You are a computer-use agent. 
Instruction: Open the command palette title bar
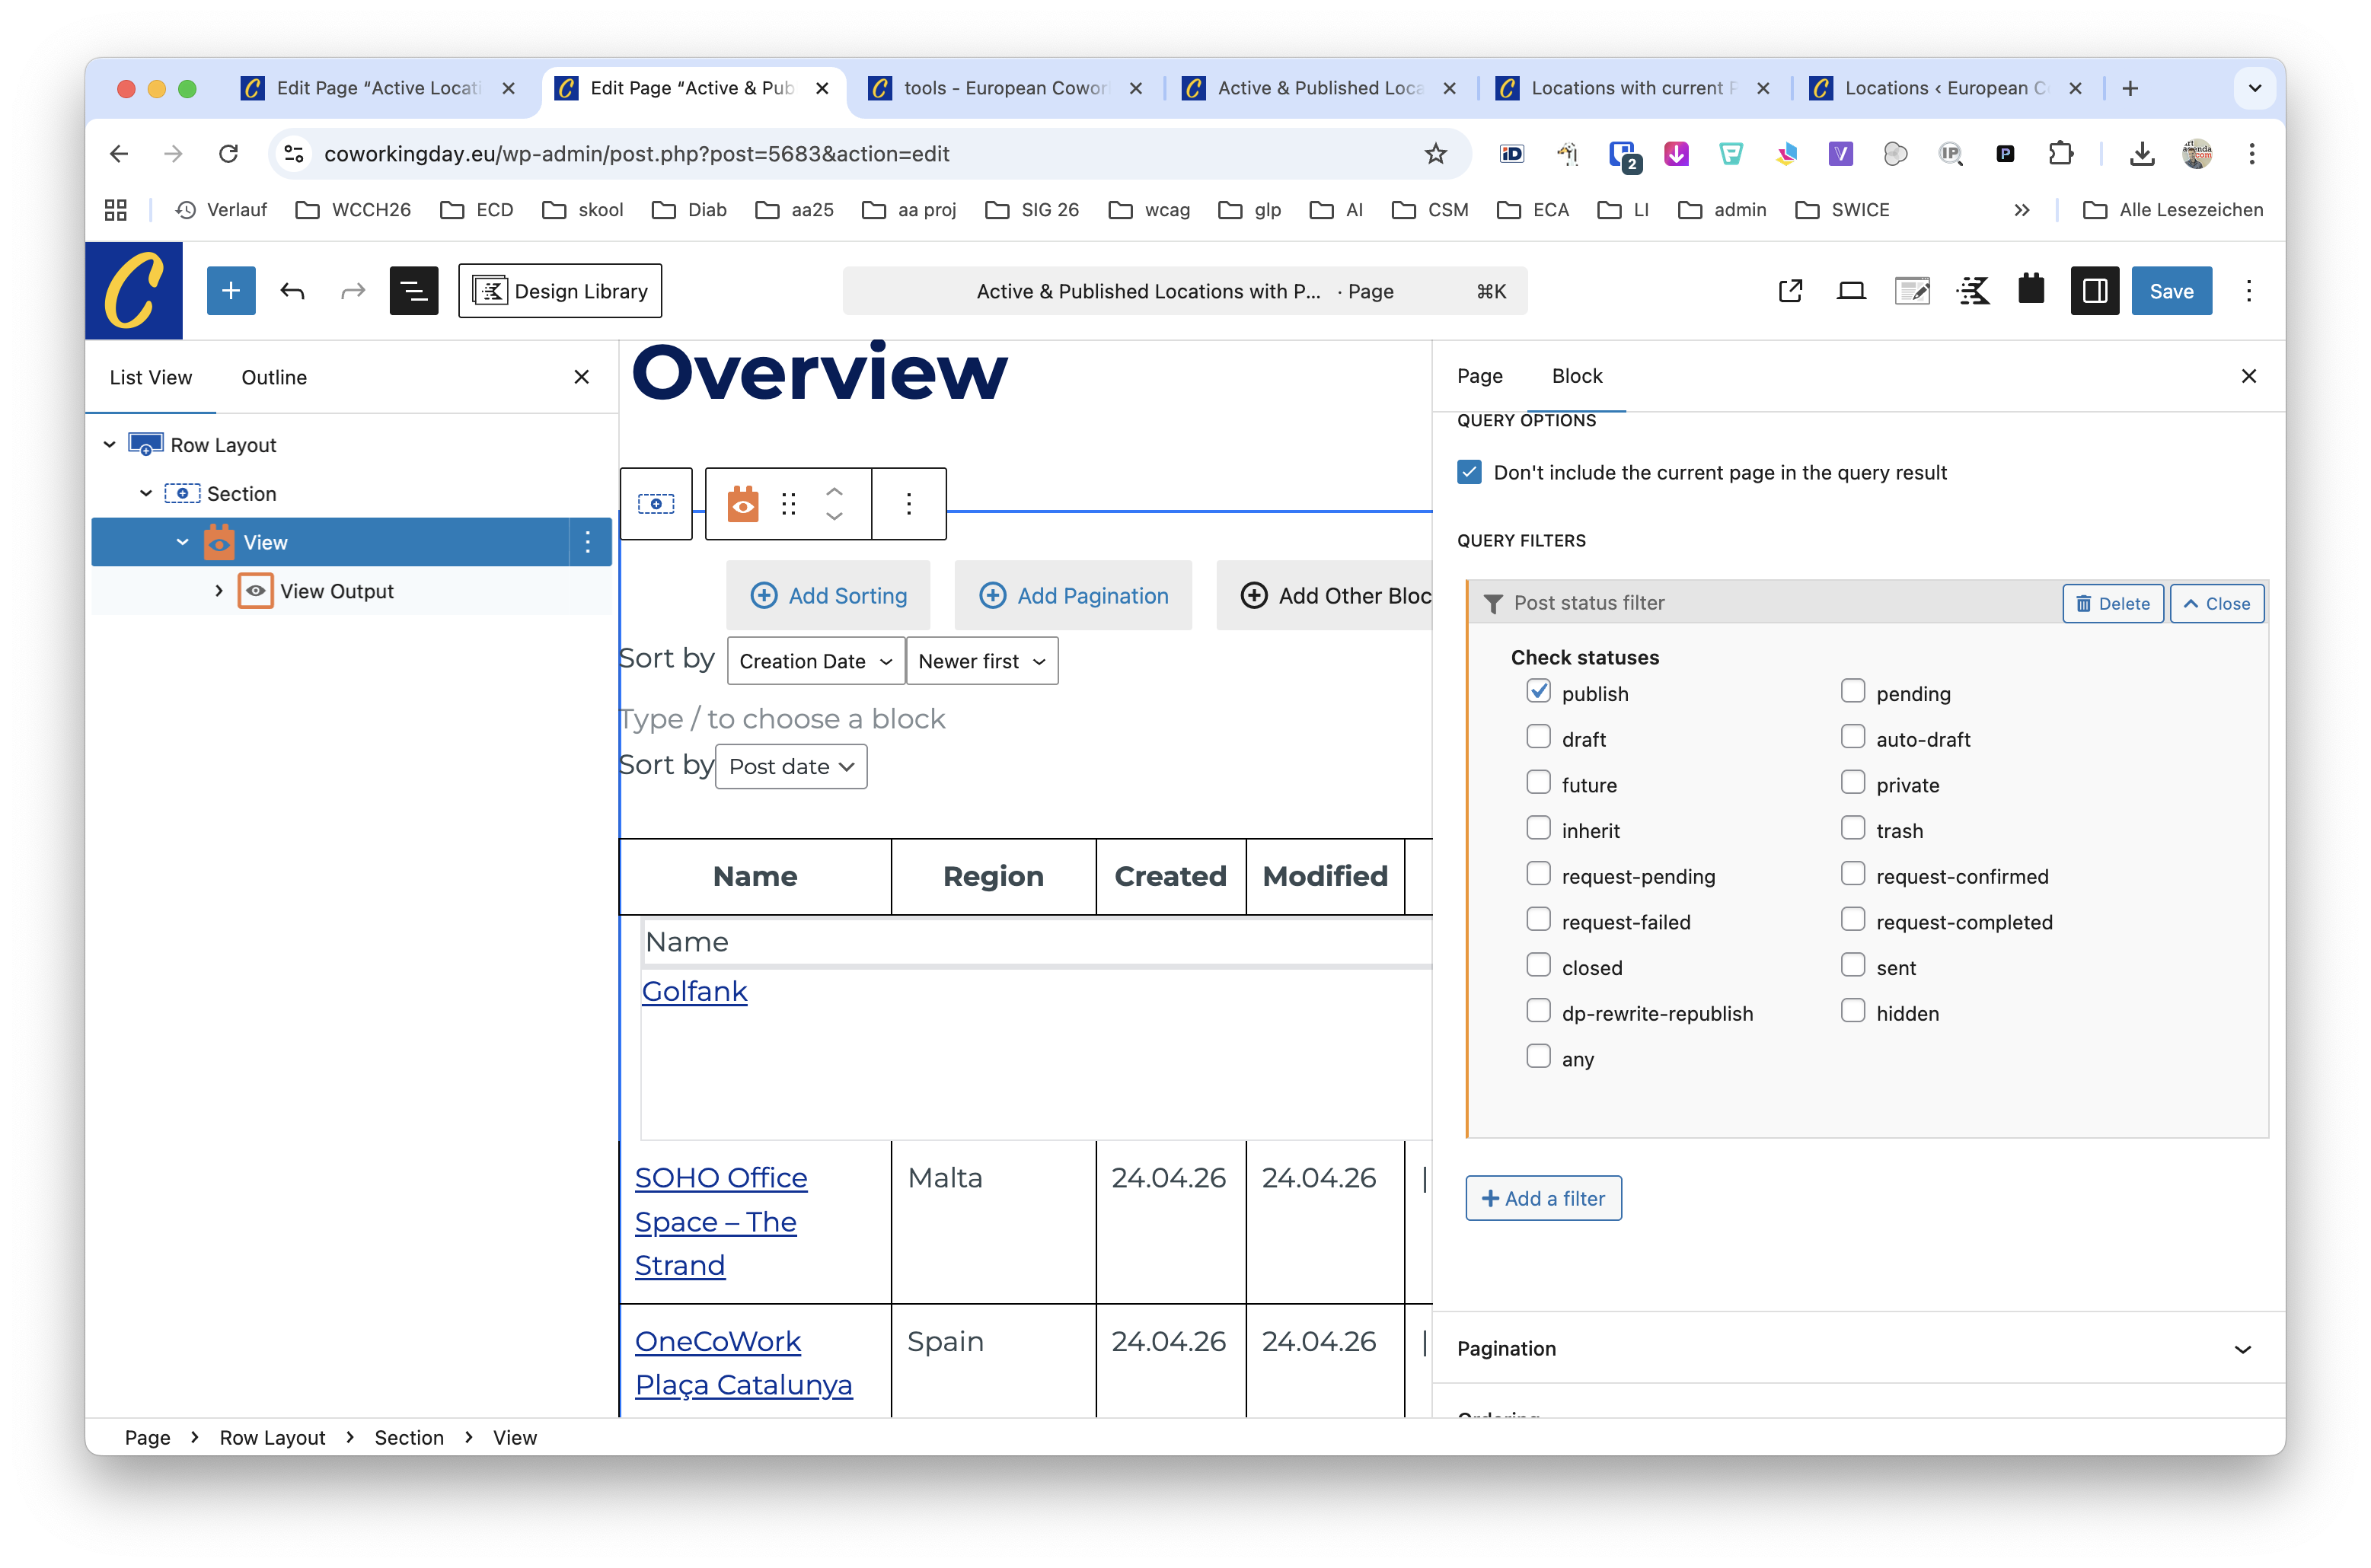[1184, 291]
